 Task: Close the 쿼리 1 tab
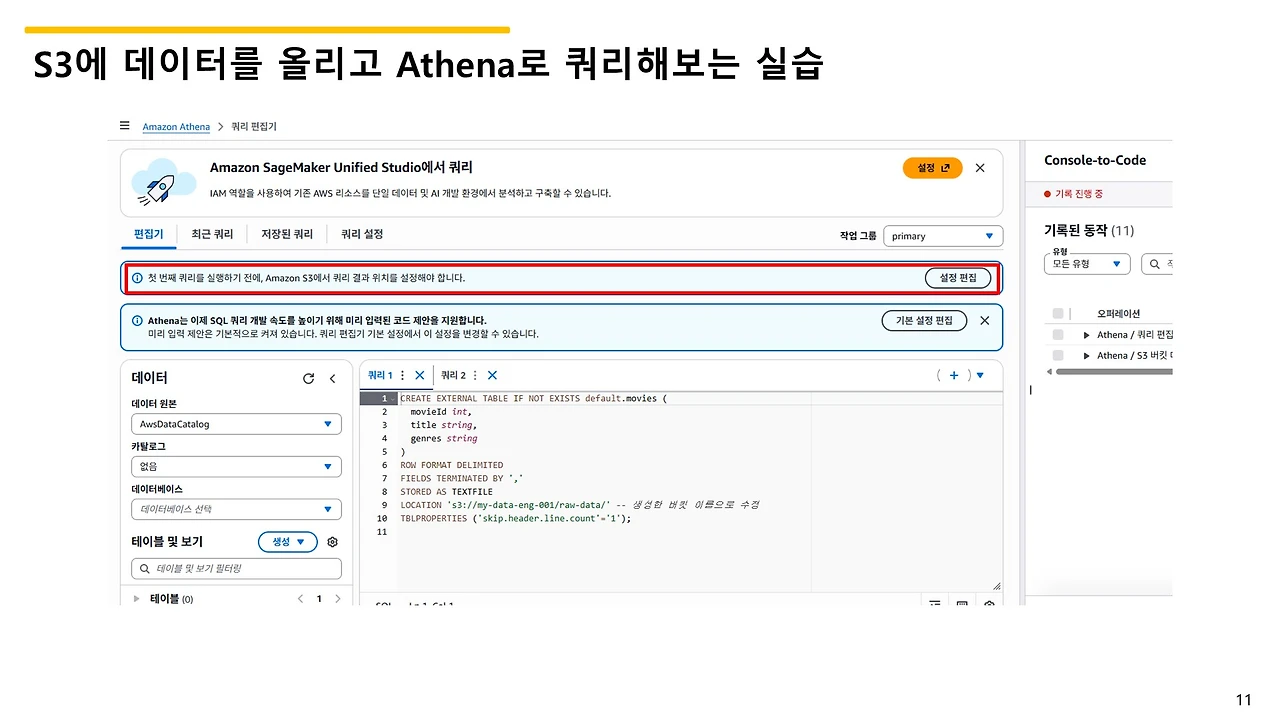point(420,375)
